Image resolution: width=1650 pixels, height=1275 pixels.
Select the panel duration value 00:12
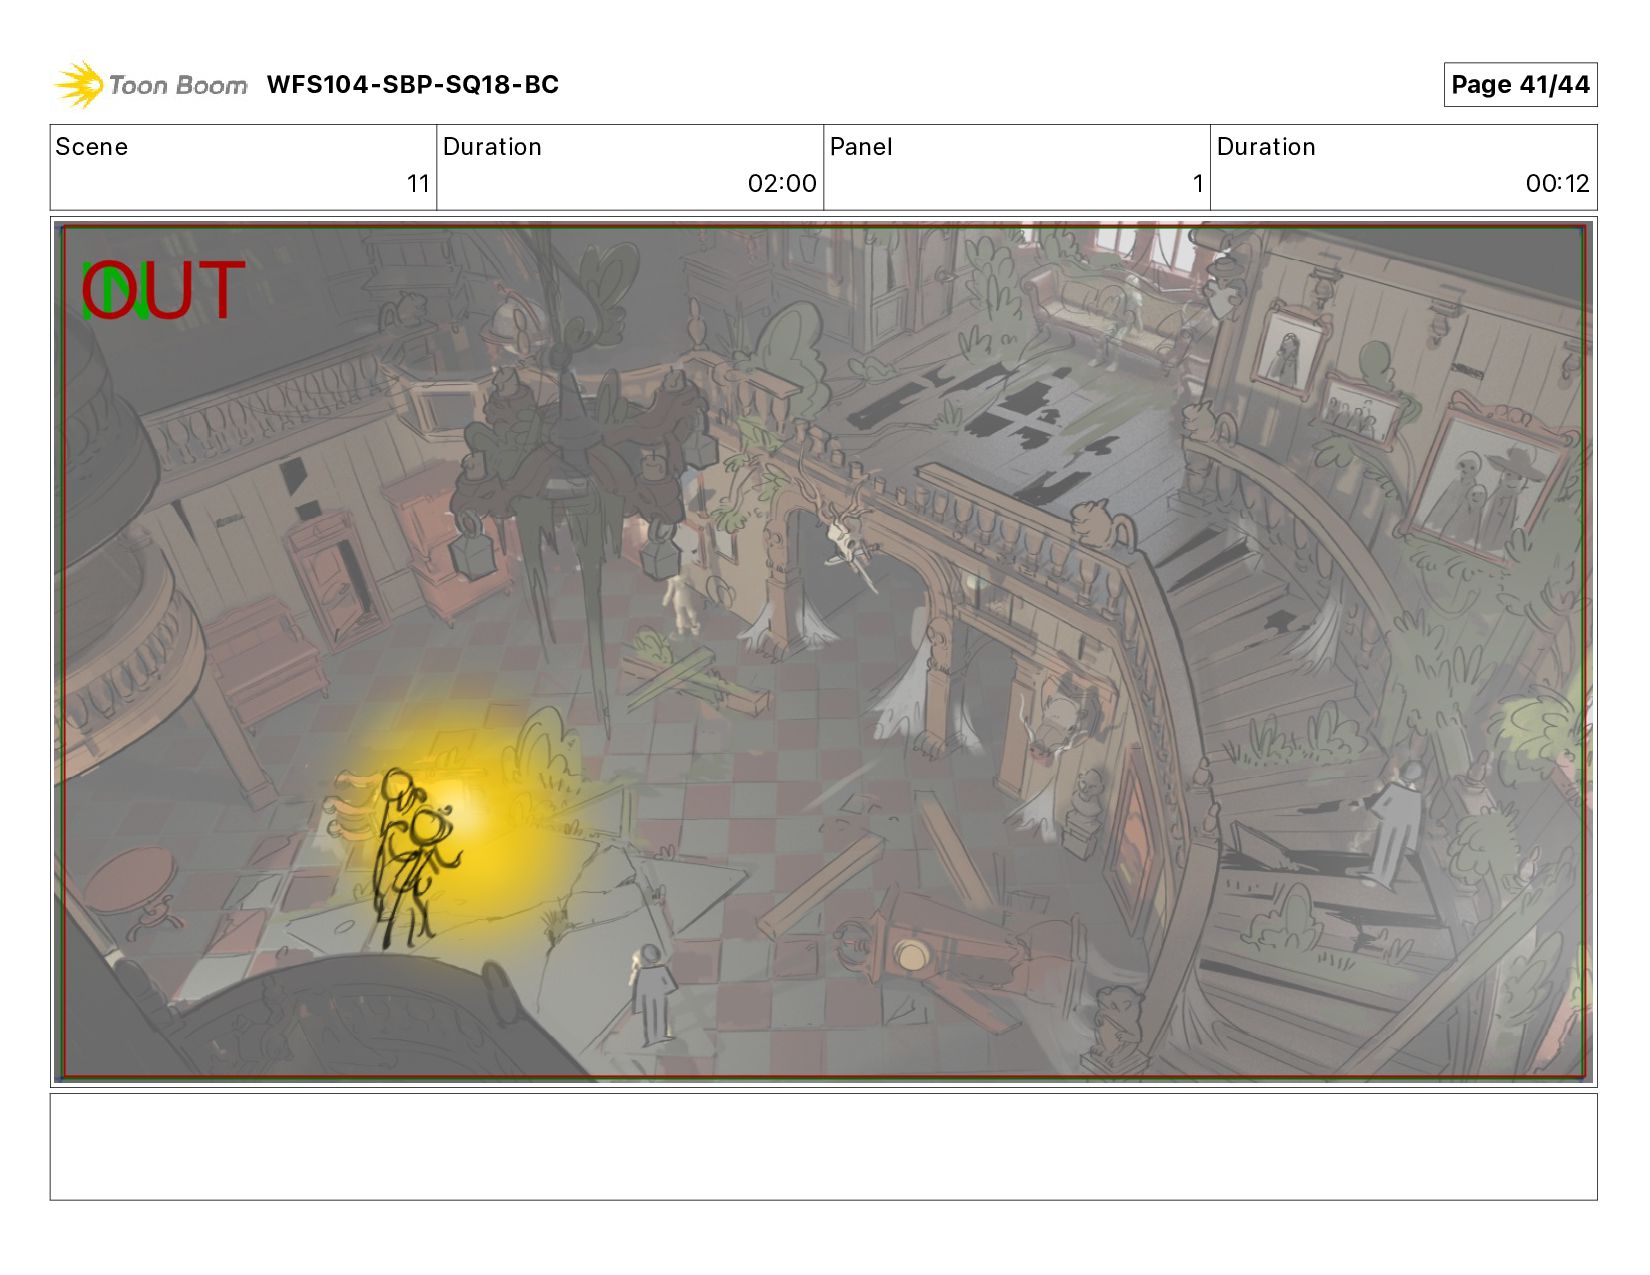pyautogui.click(x=1557, y=184)
